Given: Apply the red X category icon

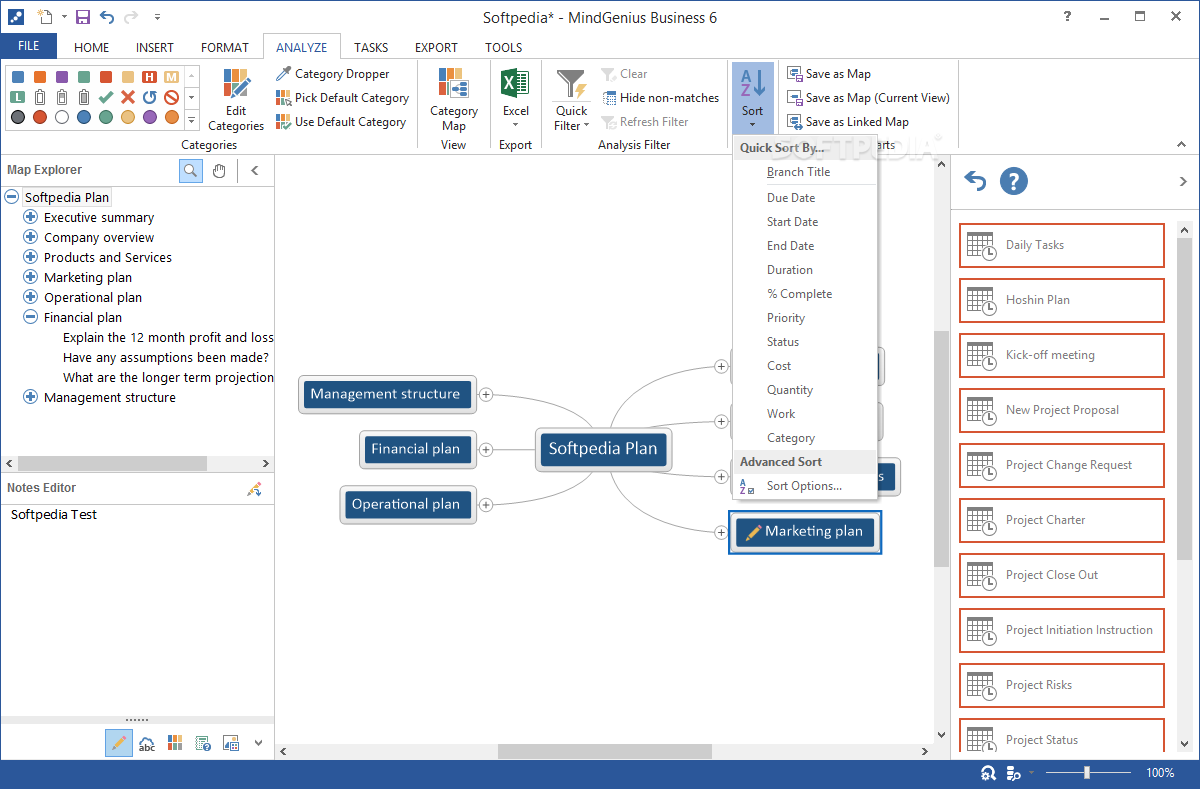Looking at the screenshot, I should click(x=127, y=97).
